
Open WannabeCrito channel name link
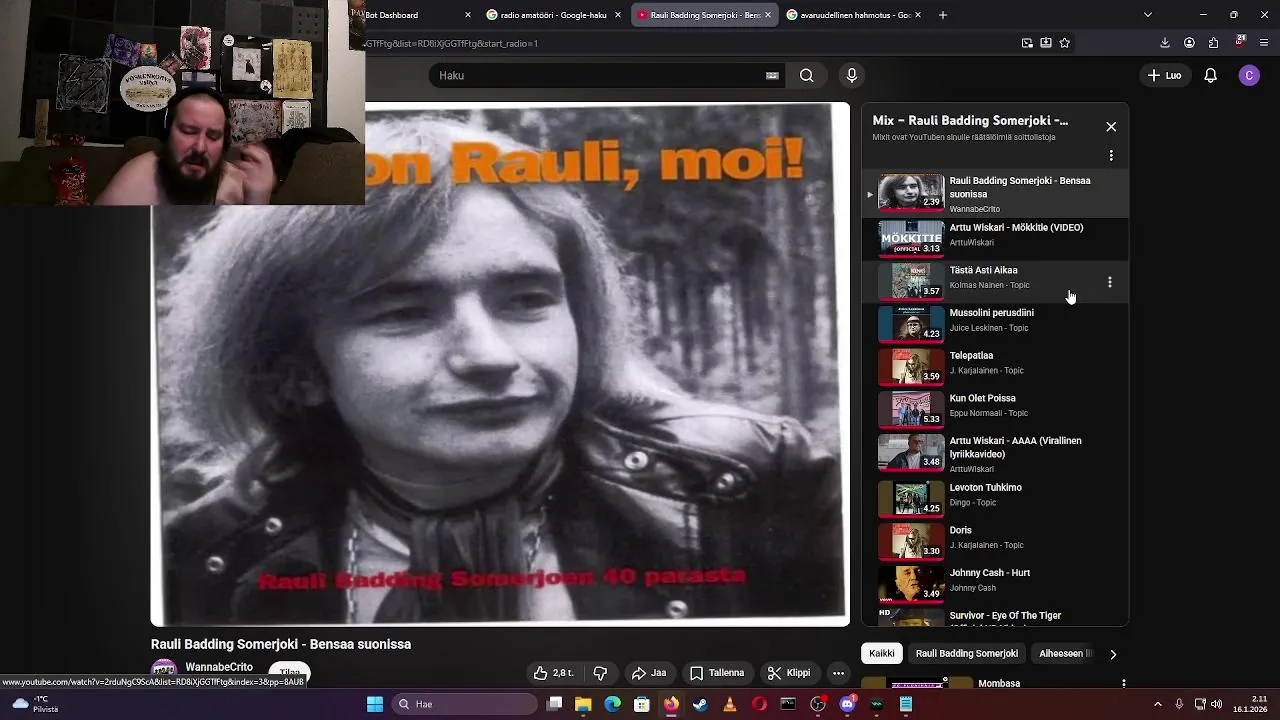[x=219, y=667]
